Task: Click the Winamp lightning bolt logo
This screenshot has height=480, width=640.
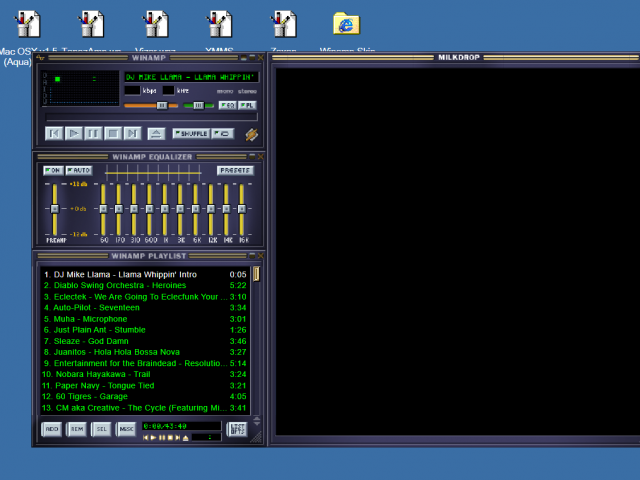Action: (x=251, y=134)
